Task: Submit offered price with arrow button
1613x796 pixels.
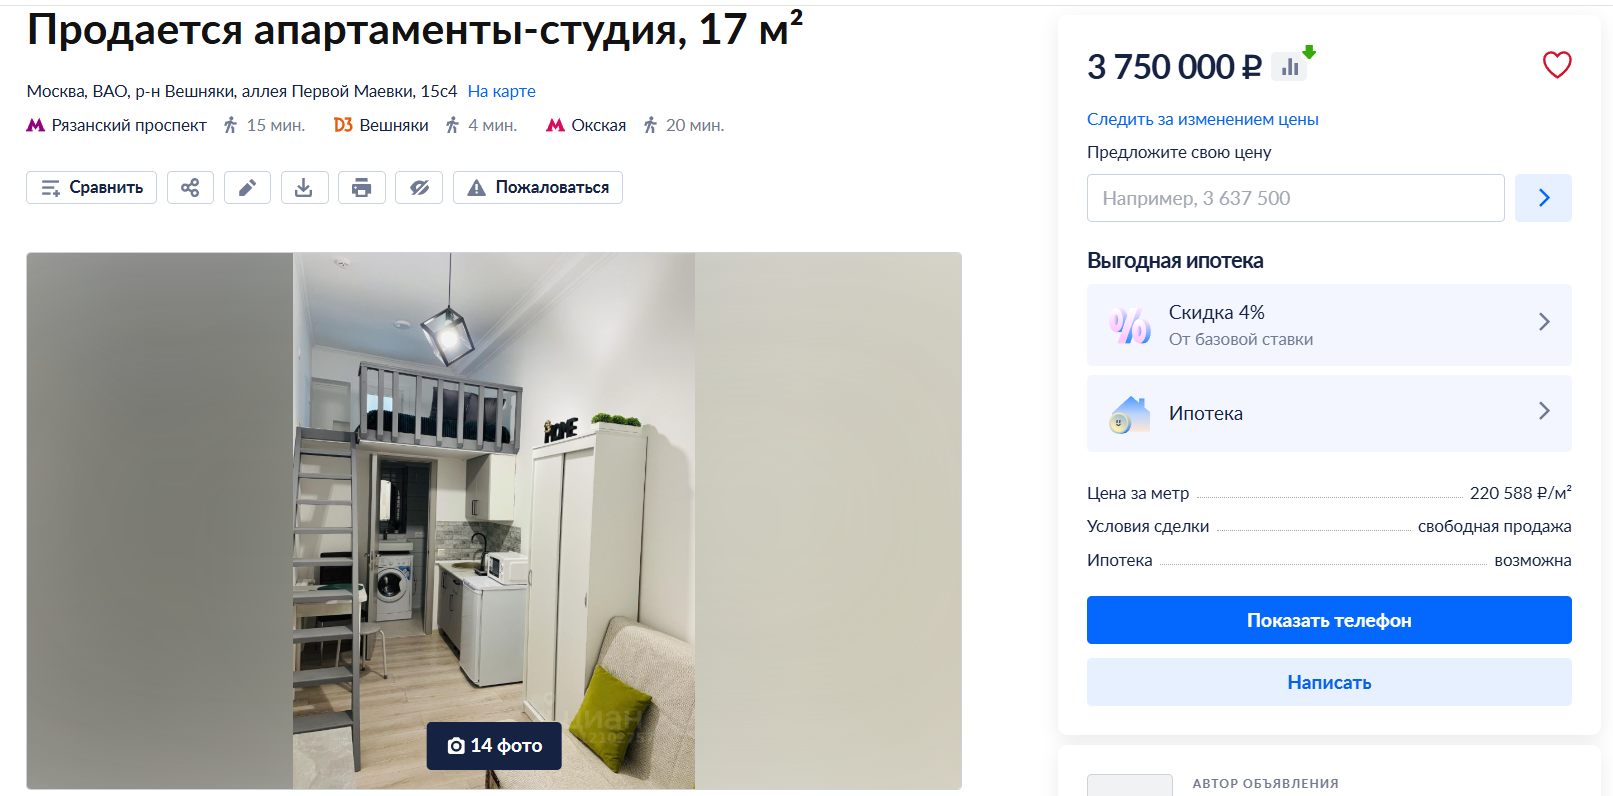Action: pyautogui.click(x=1543, y=198)
